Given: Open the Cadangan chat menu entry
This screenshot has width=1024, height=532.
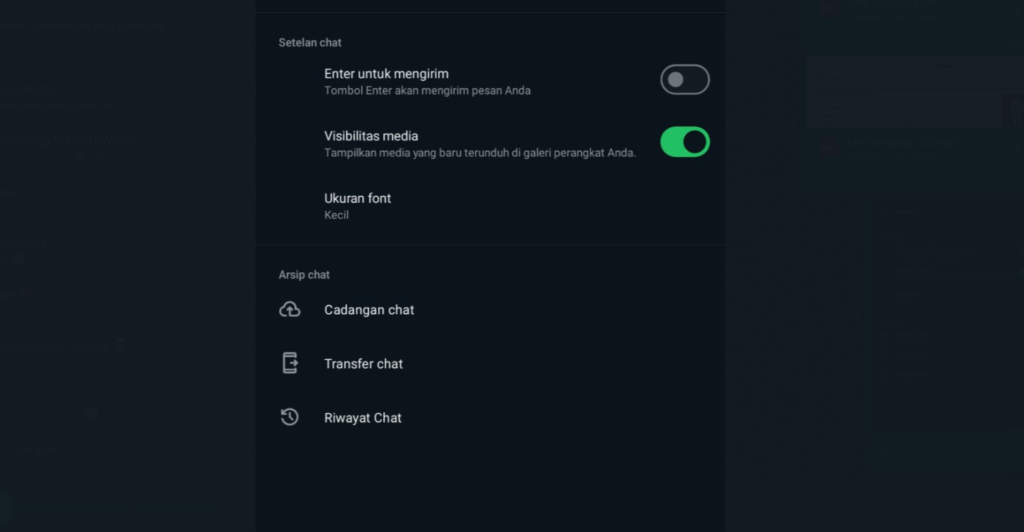Looking at the screenshot, I should 490,309.
